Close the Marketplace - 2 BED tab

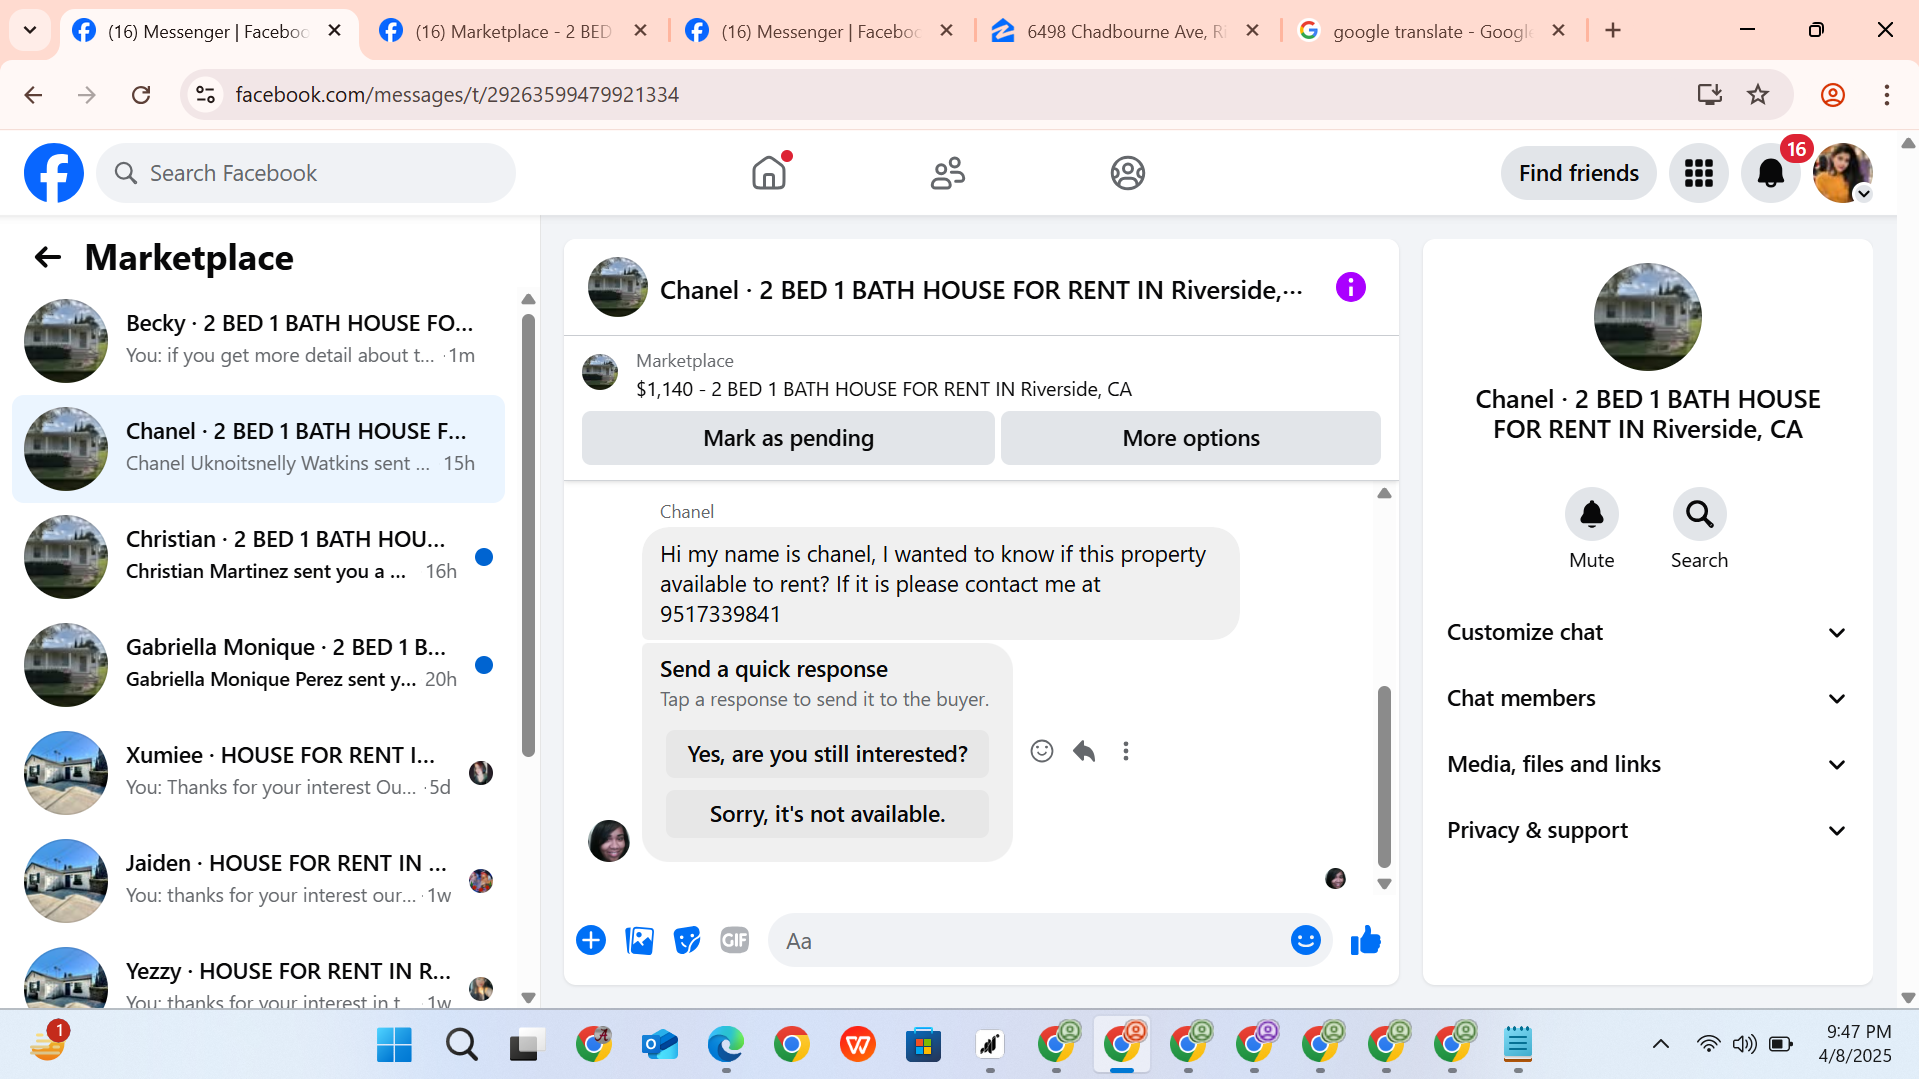[641, 30]
